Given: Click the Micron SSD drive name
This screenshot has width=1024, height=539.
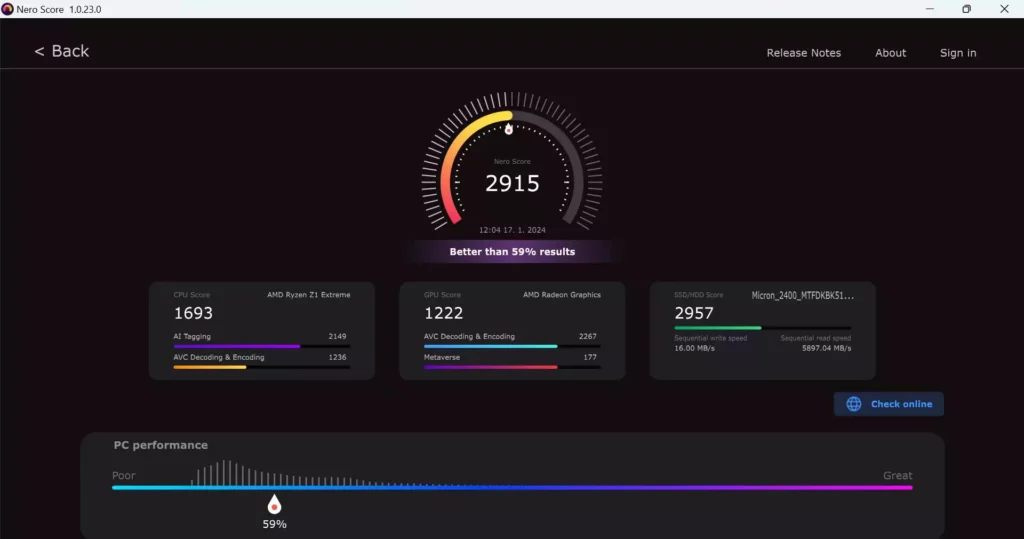Looking at the screenshot, I should pos(802,295).
